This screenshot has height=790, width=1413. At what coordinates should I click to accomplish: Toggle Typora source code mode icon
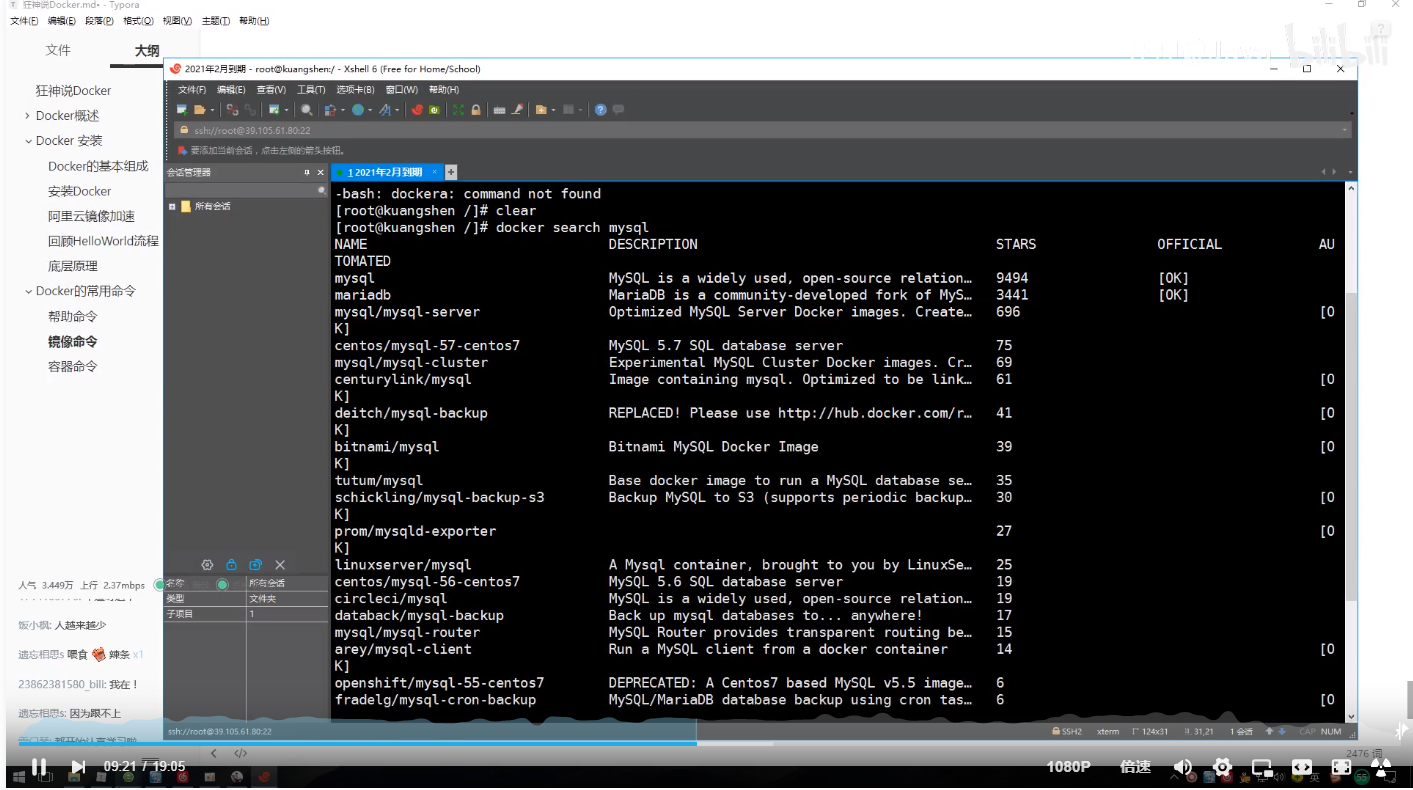click(241, 753)
